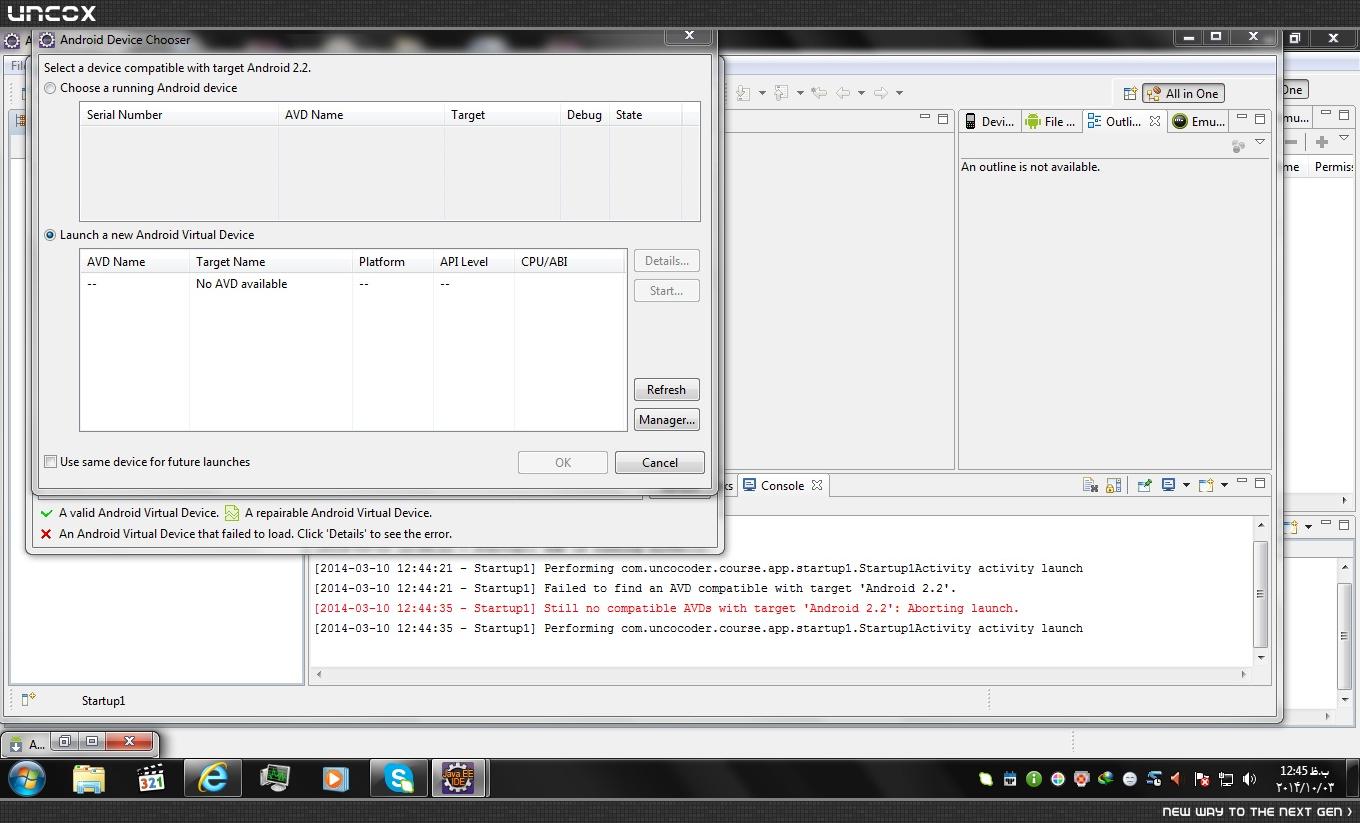Viewport: 1360px width, 823px height.
Task: Click the media player taskbar icon with play symbol
Action: pyautogui.click(x=335, y=778)
